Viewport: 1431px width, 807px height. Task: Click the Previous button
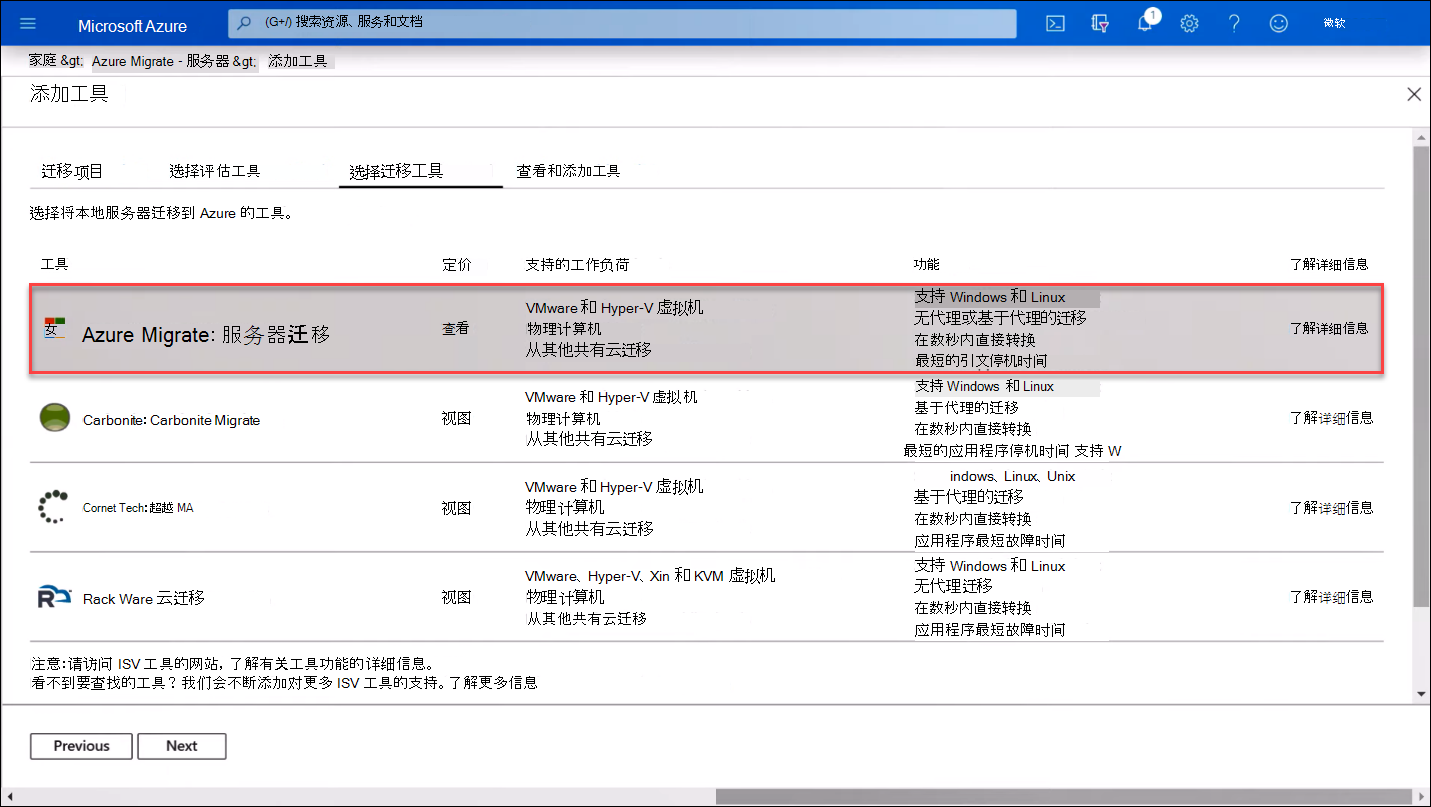82,746
